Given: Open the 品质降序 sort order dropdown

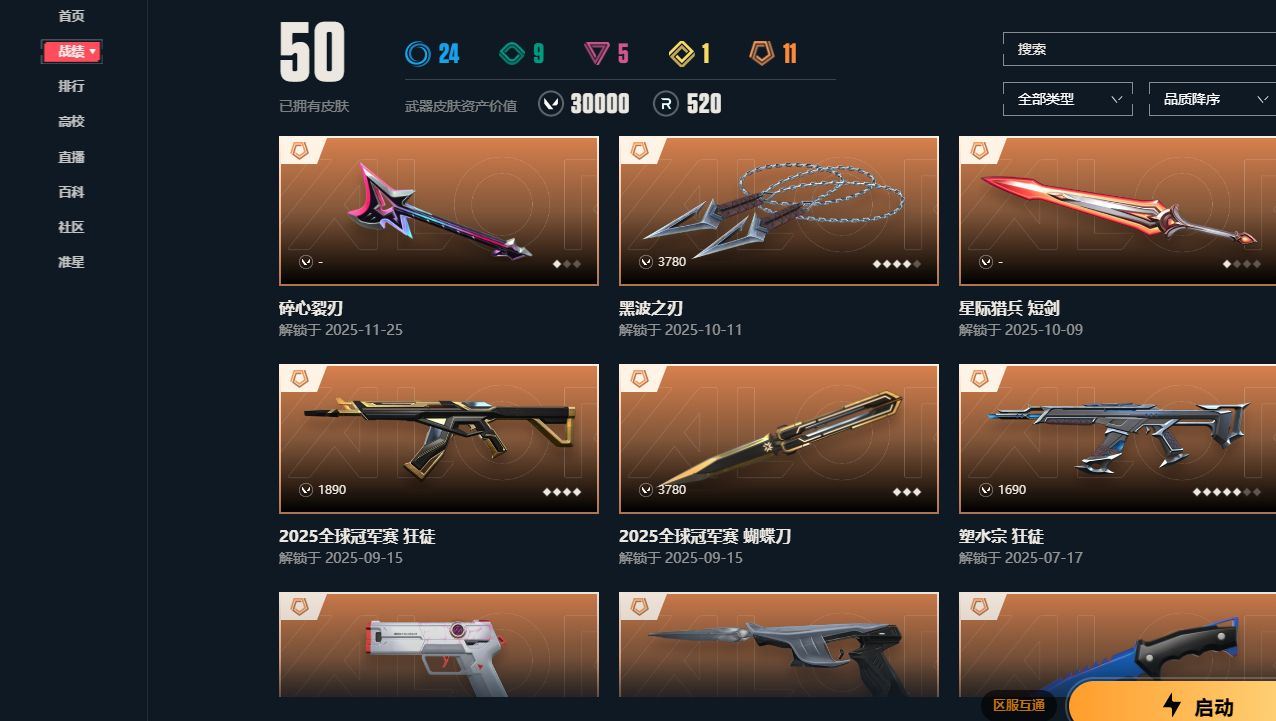Looking at the screenshot, I should (1212, 99).
